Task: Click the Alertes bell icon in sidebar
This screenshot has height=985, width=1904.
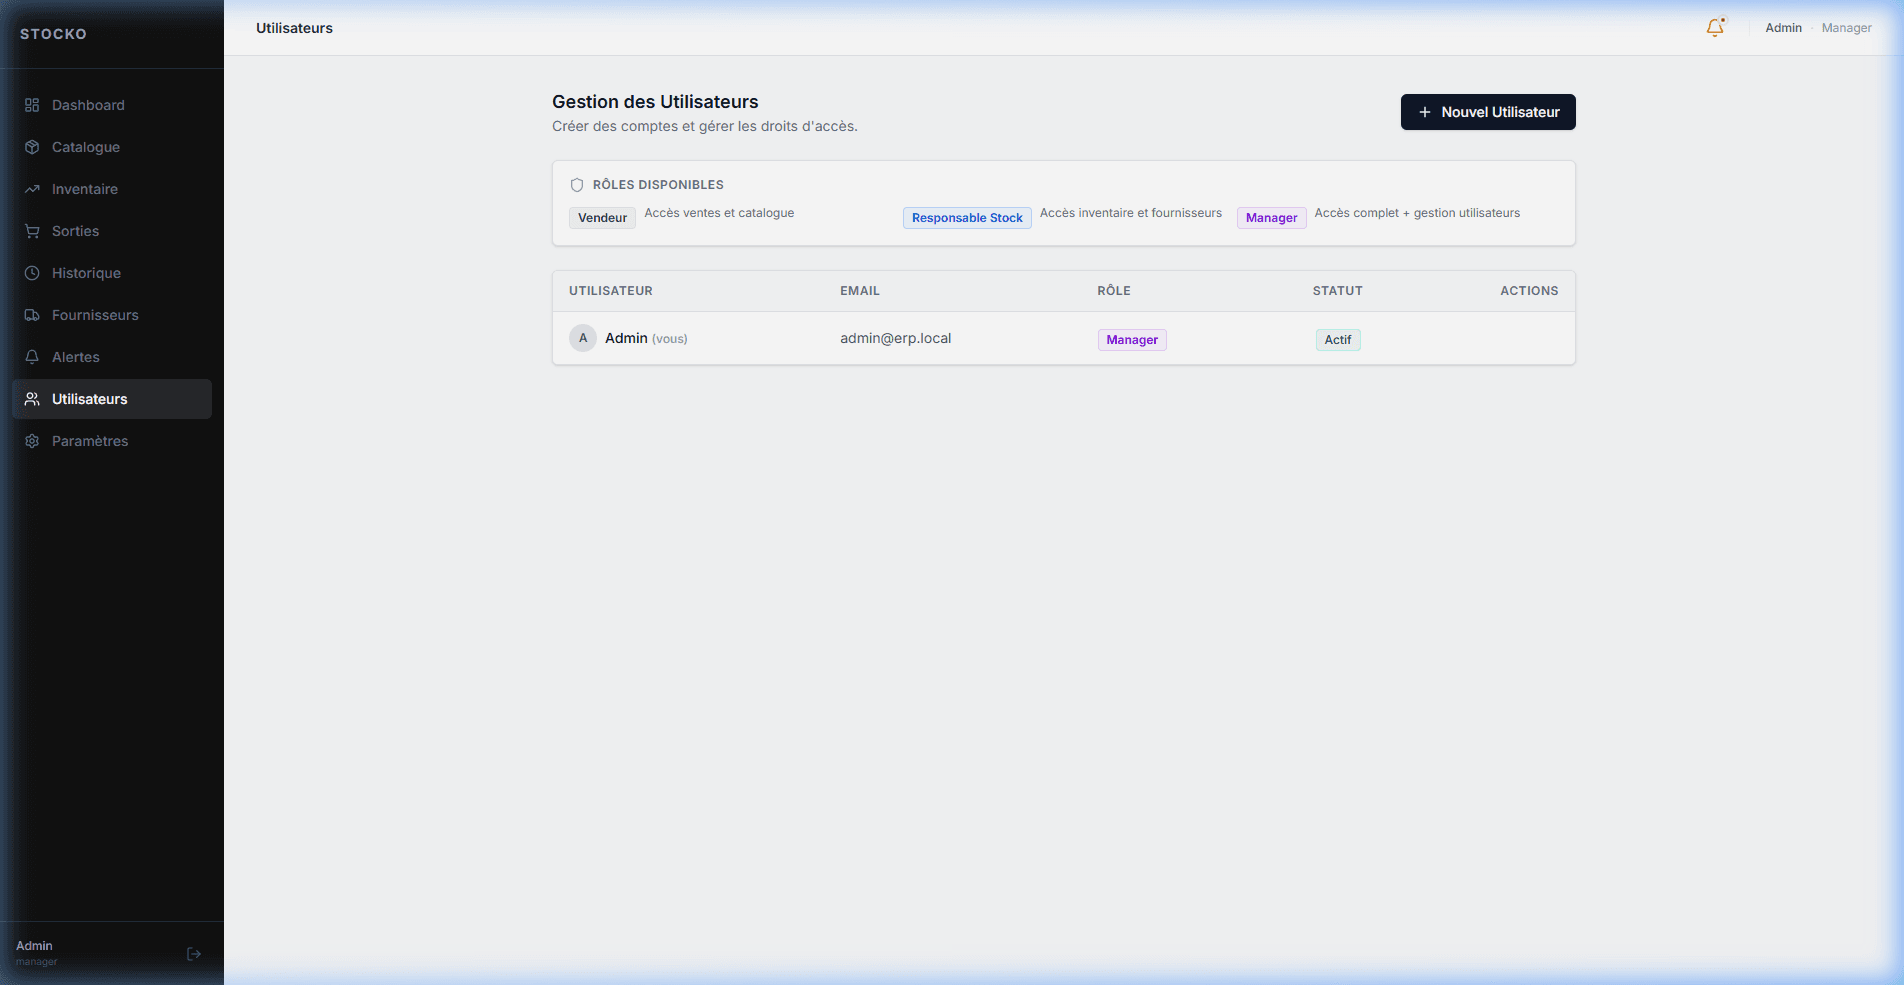Action: [x=32, y=357]
